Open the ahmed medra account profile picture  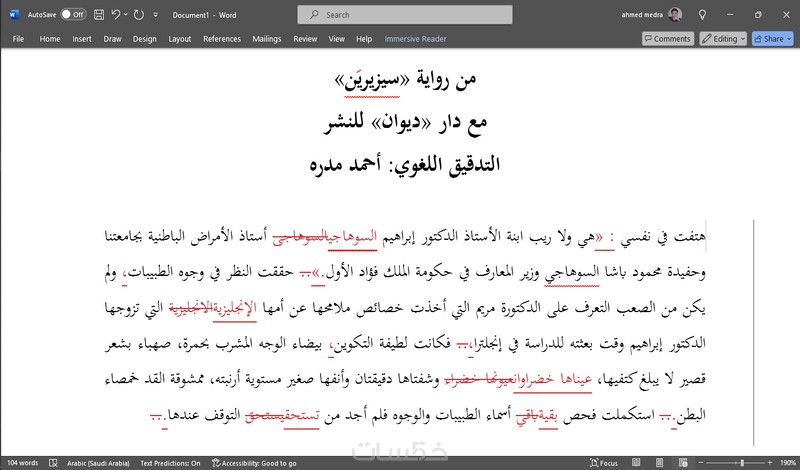[675, 15]
